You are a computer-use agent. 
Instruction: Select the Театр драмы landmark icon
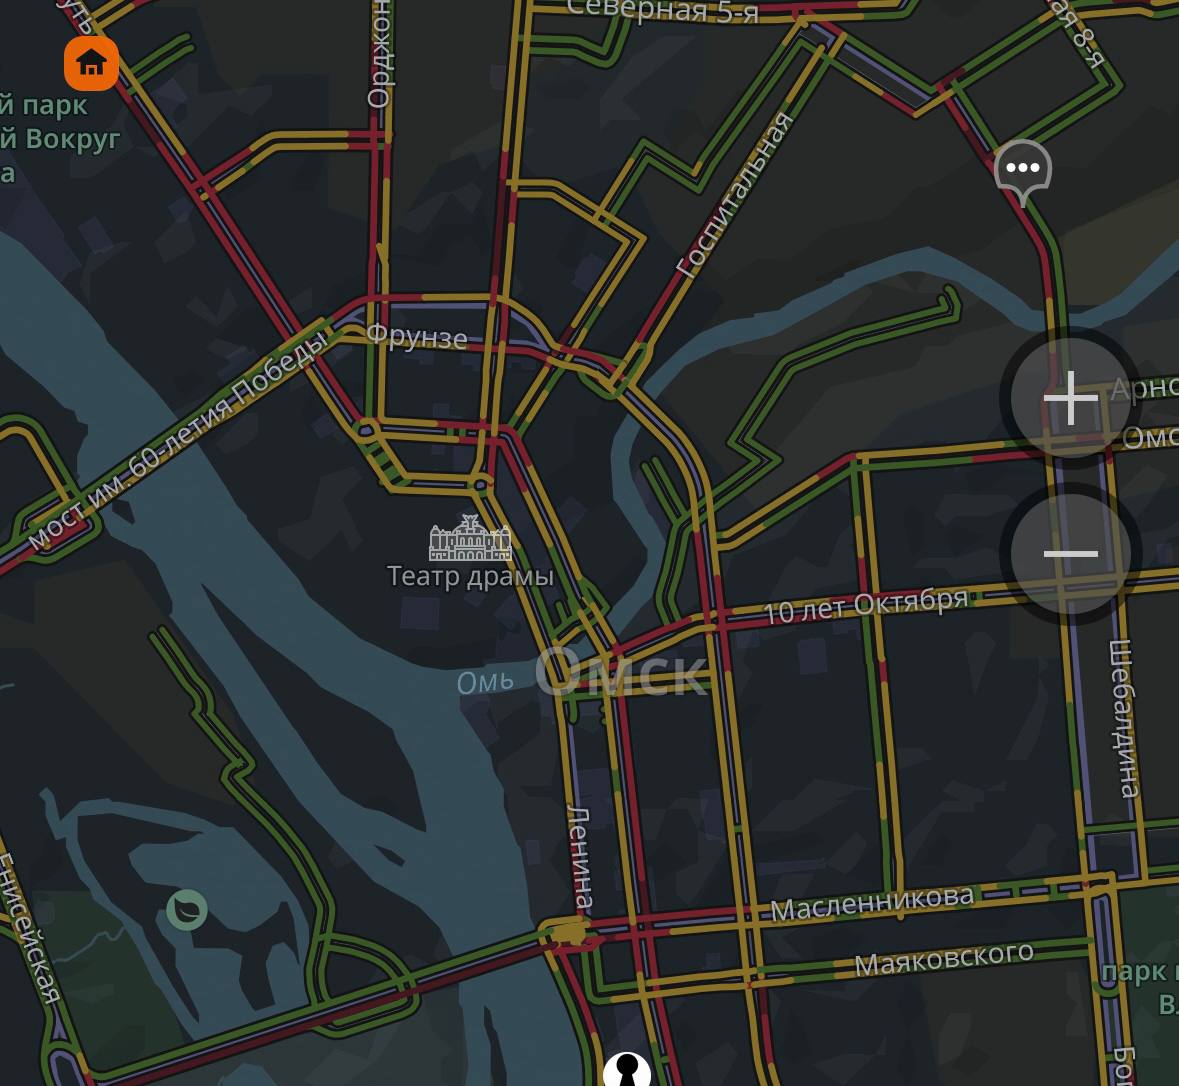470,538
